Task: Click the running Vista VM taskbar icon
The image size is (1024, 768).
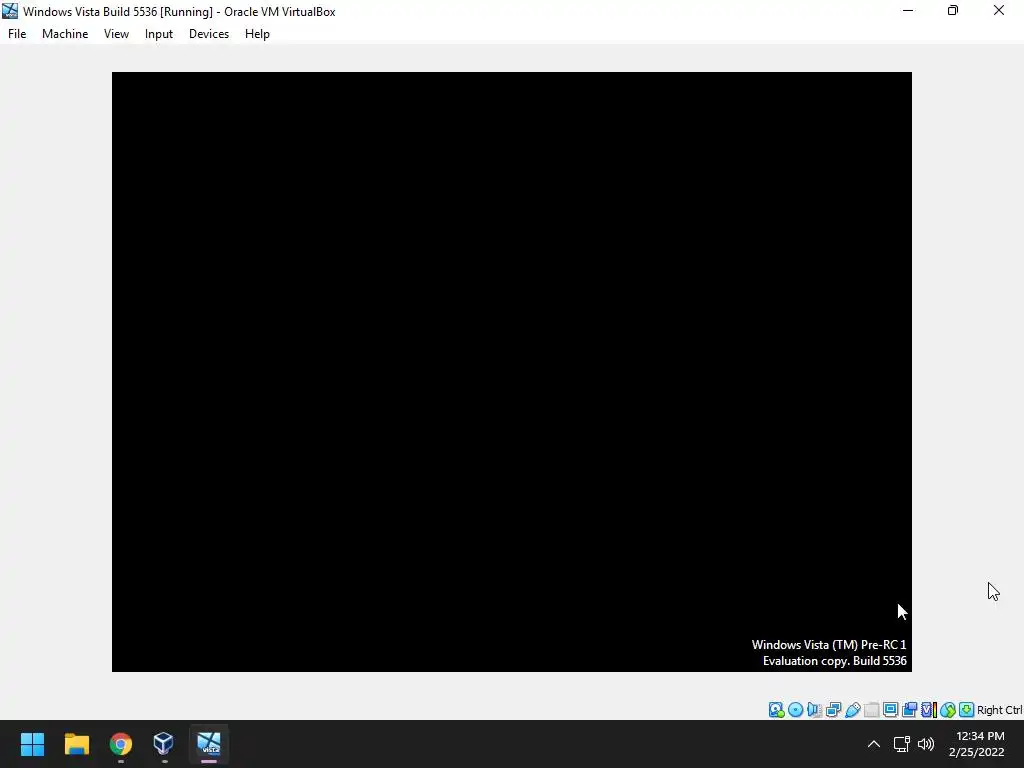Action: 209,744
